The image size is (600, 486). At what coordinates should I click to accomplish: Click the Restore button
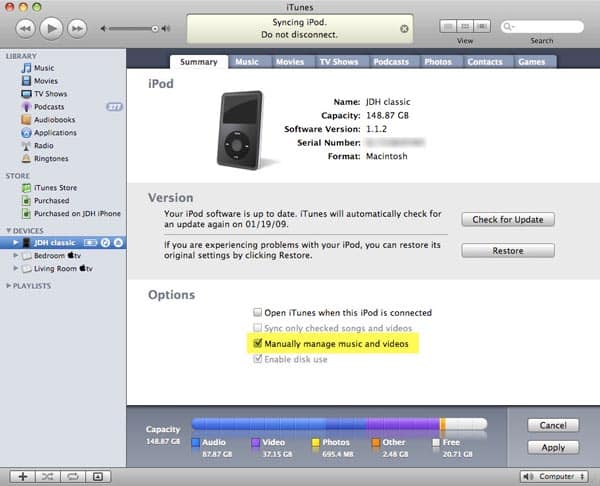coord(508,251)
